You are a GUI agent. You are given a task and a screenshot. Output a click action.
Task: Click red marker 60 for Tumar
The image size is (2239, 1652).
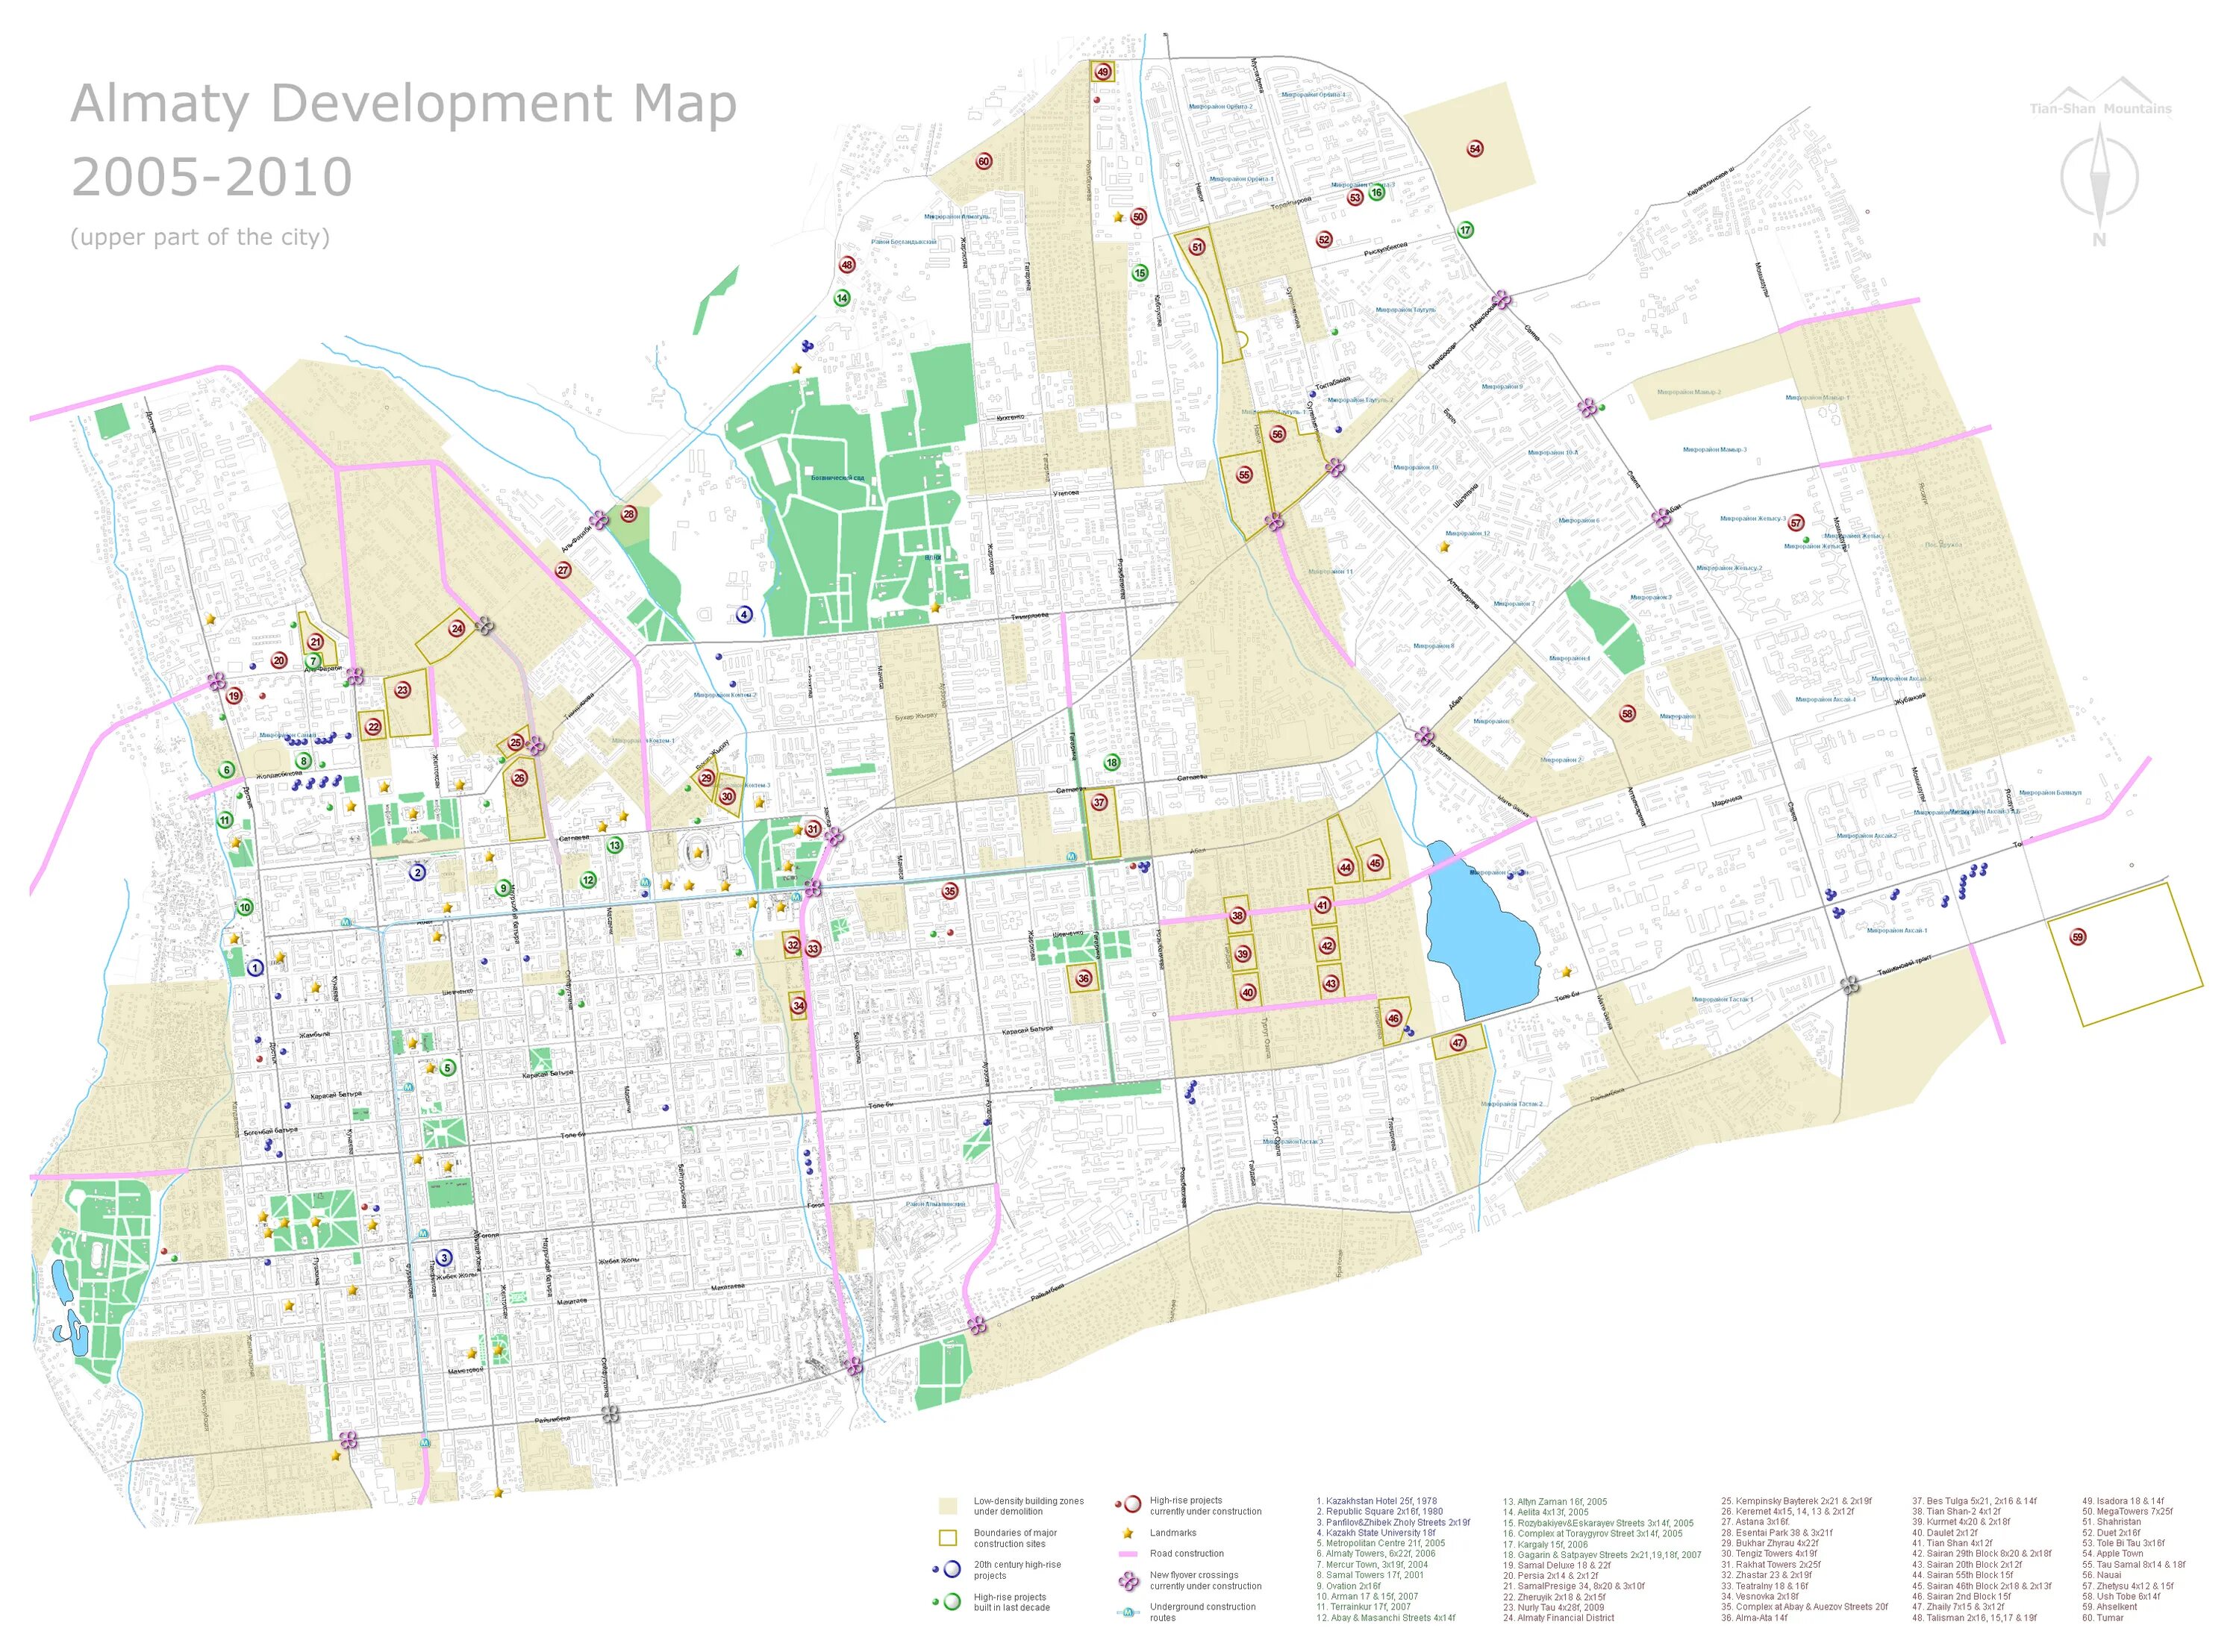click(x=984, y=162)
